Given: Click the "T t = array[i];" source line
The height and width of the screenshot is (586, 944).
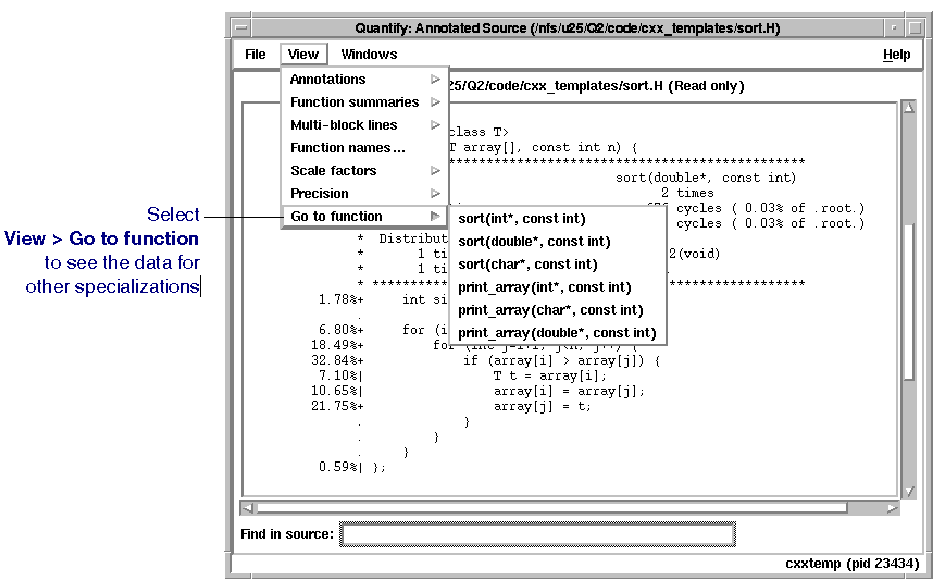Looking at the screenshot, I should pos(550,376).
